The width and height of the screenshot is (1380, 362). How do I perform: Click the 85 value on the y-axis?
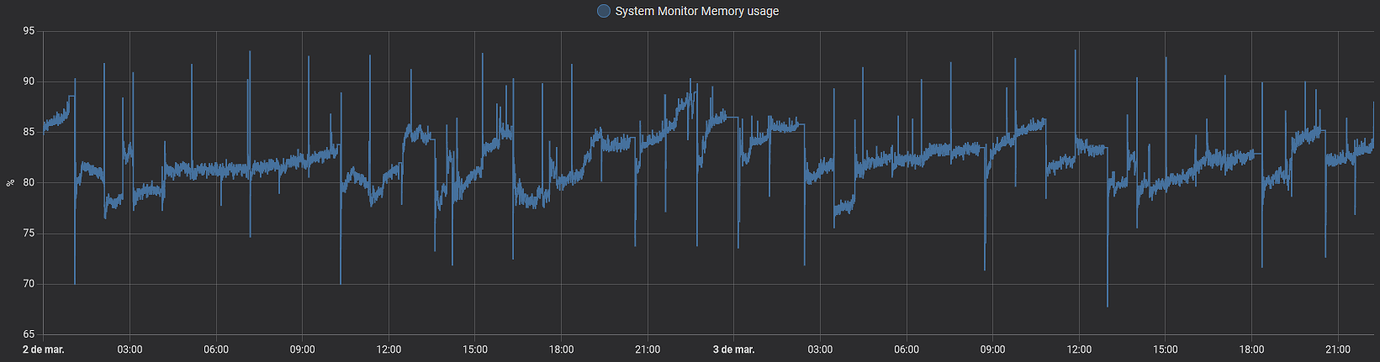28,132
